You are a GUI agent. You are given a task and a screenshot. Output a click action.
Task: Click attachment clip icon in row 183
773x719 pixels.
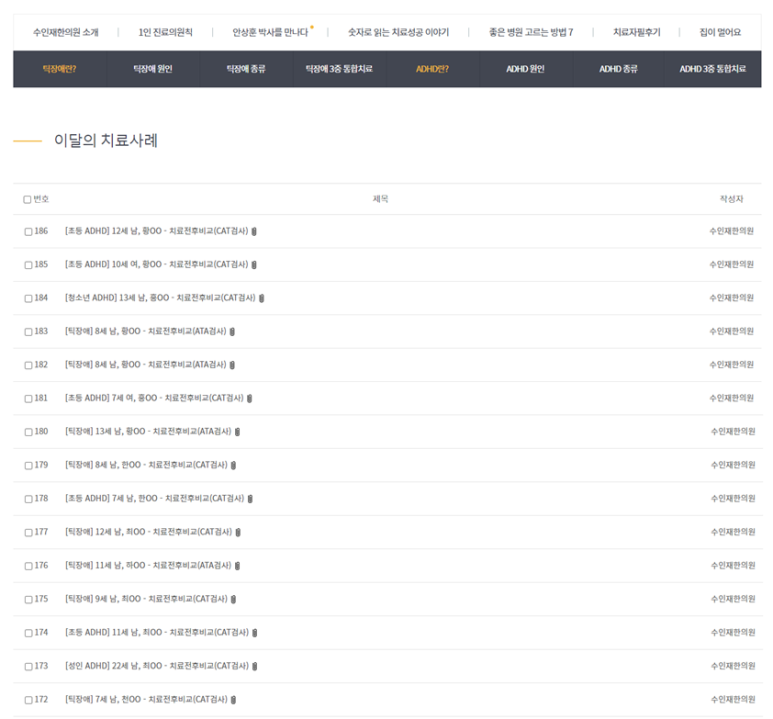coord(232,331)
